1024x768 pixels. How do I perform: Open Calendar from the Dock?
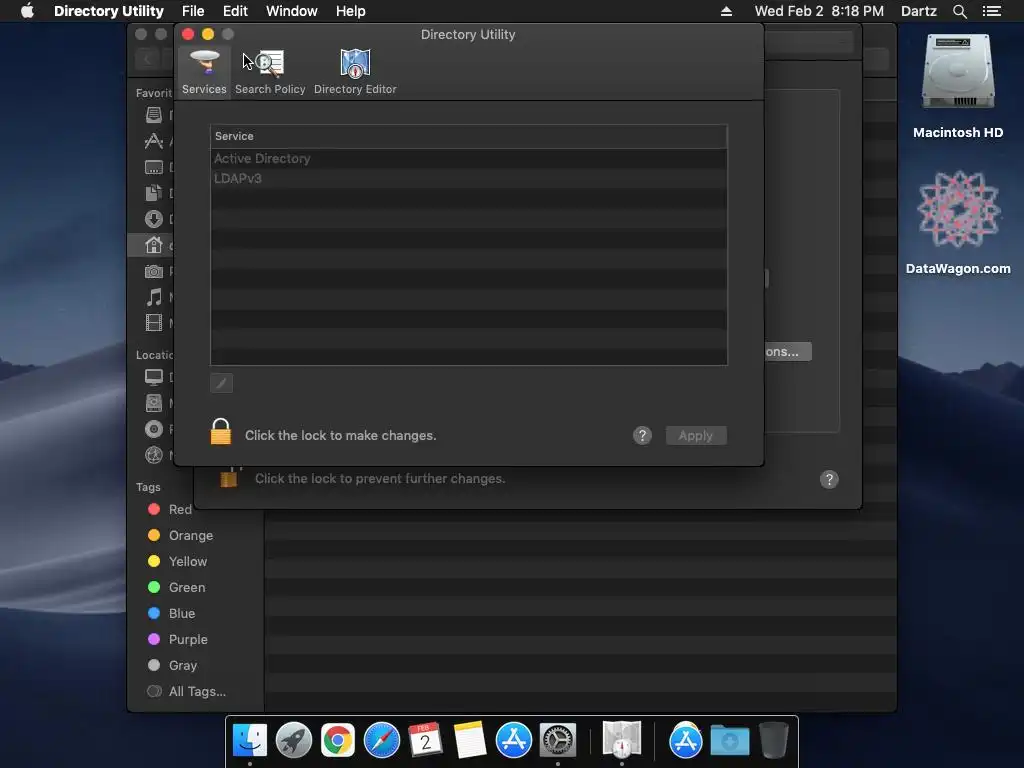click(x=425, y=740)
